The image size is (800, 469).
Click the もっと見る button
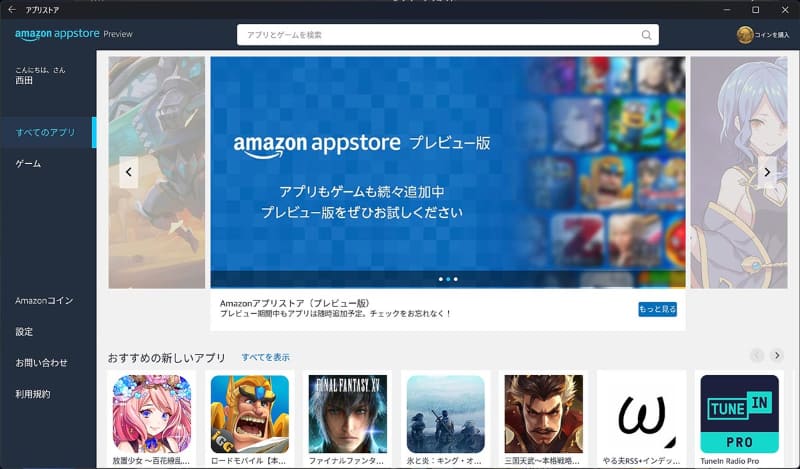click(657, 309)
